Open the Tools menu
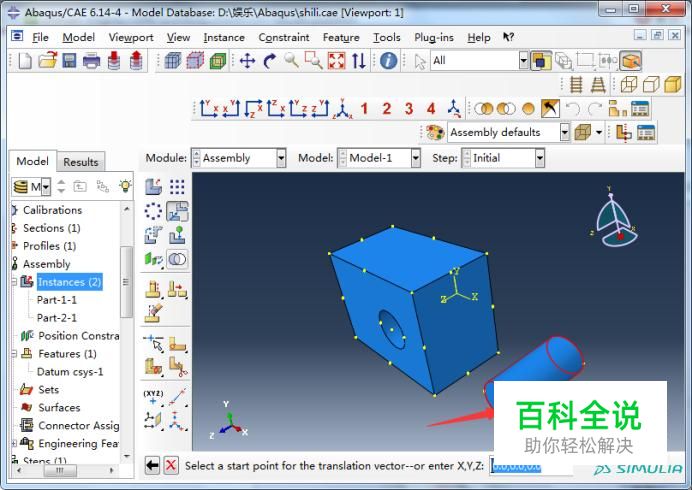 (387, 38)
